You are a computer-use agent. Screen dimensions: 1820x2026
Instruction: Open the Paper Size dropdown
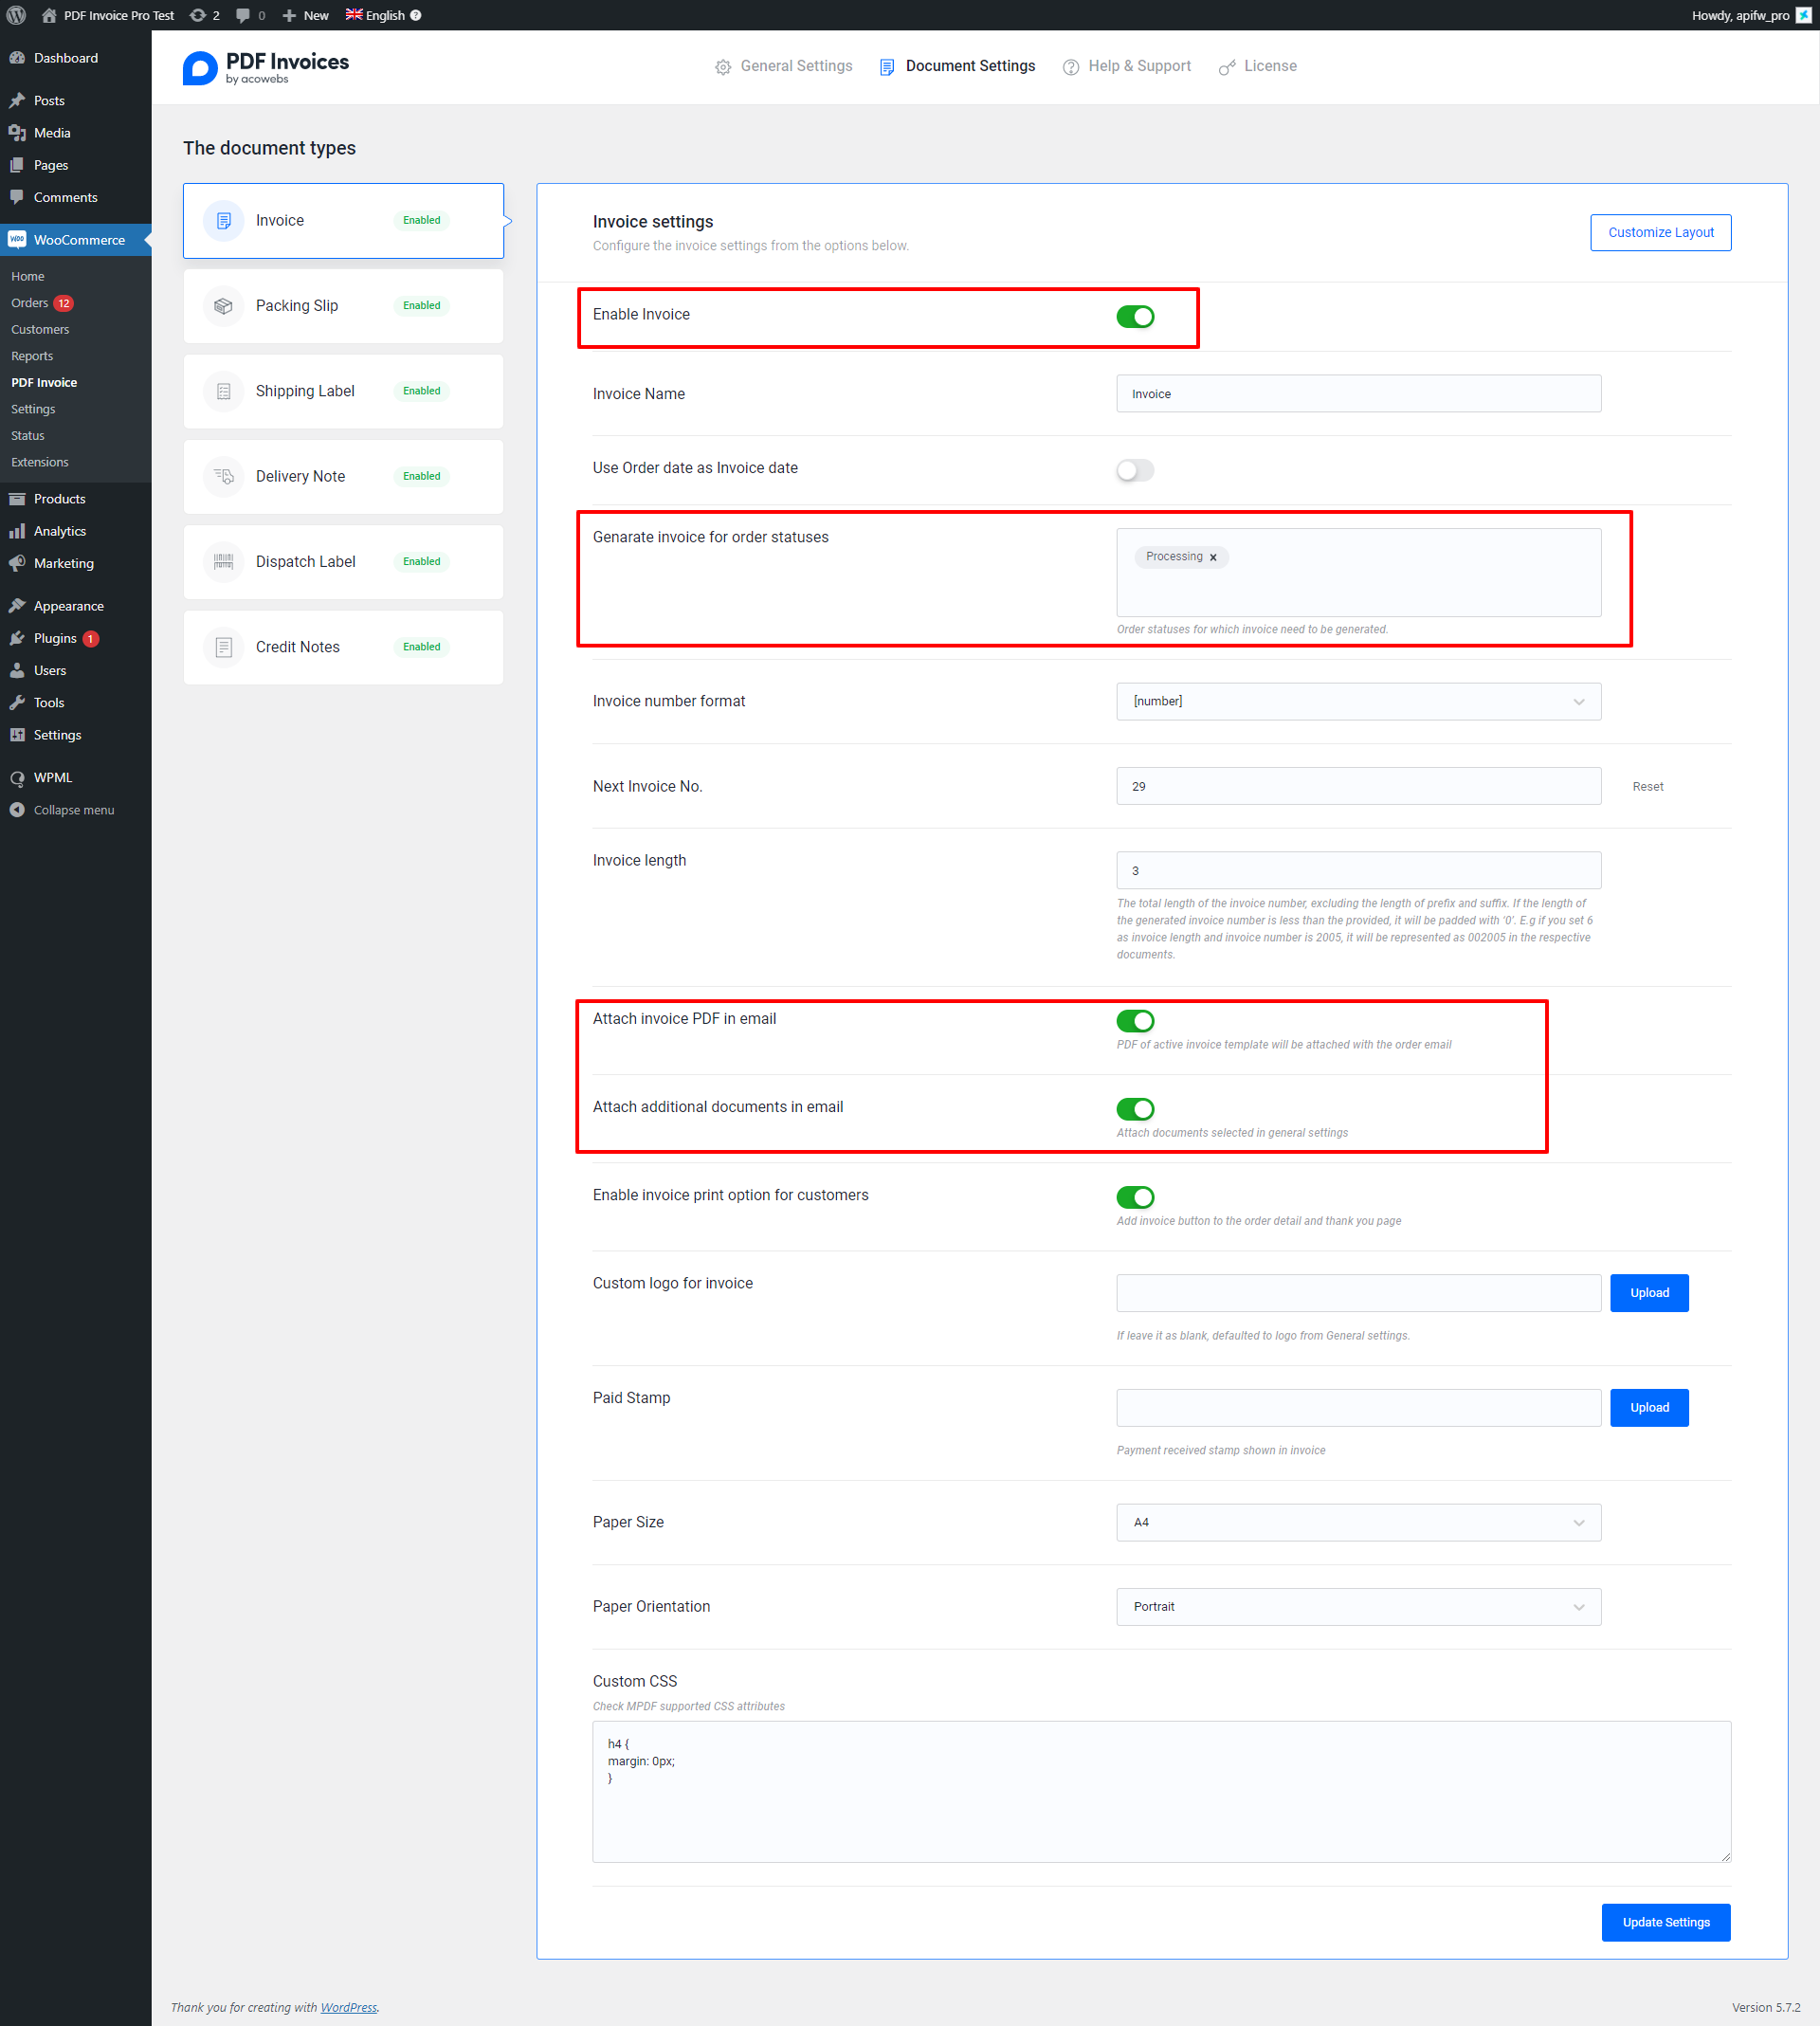(1358, 1523)
